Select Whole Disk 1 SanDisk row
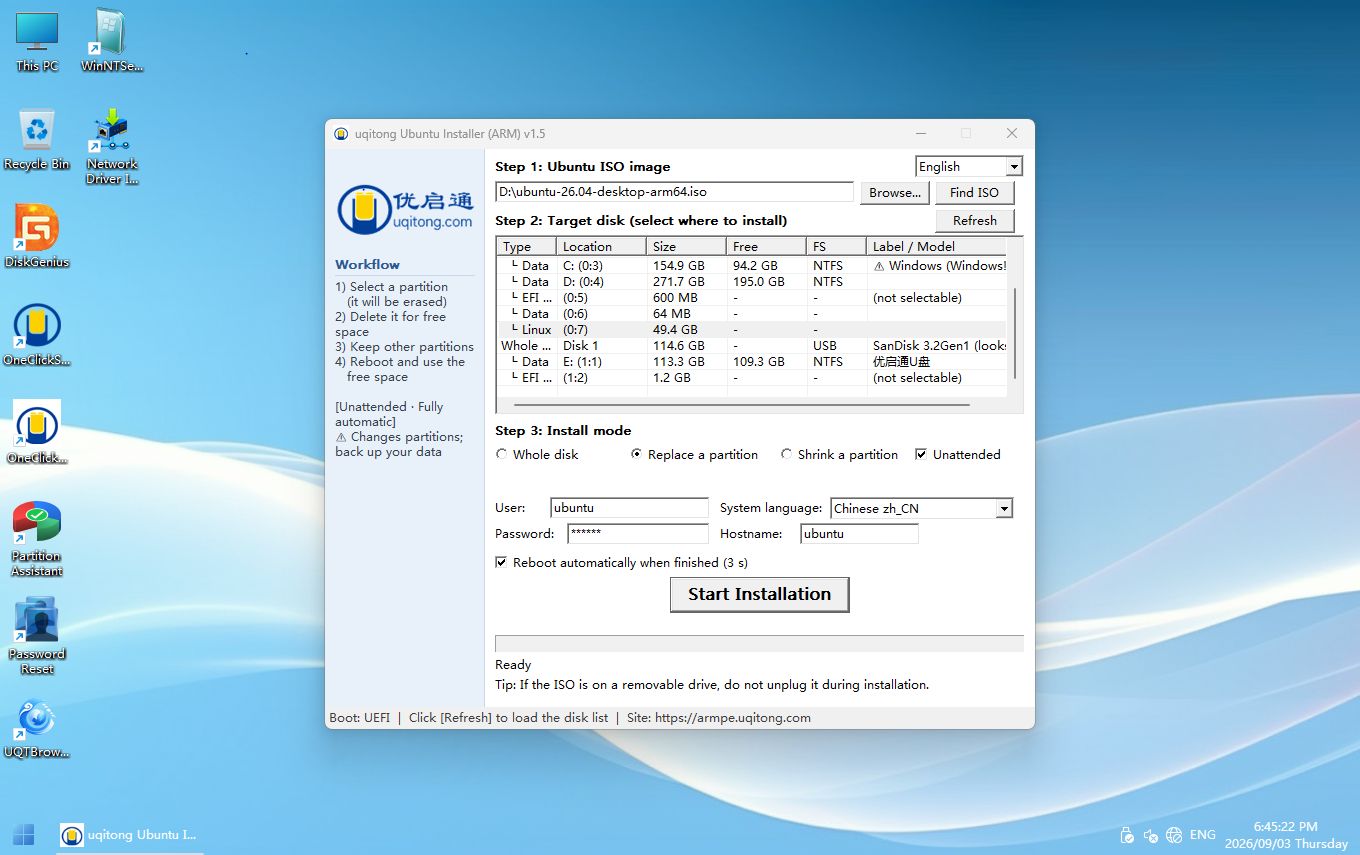This screenshot has height=855, width=1360. click(752, 346)
